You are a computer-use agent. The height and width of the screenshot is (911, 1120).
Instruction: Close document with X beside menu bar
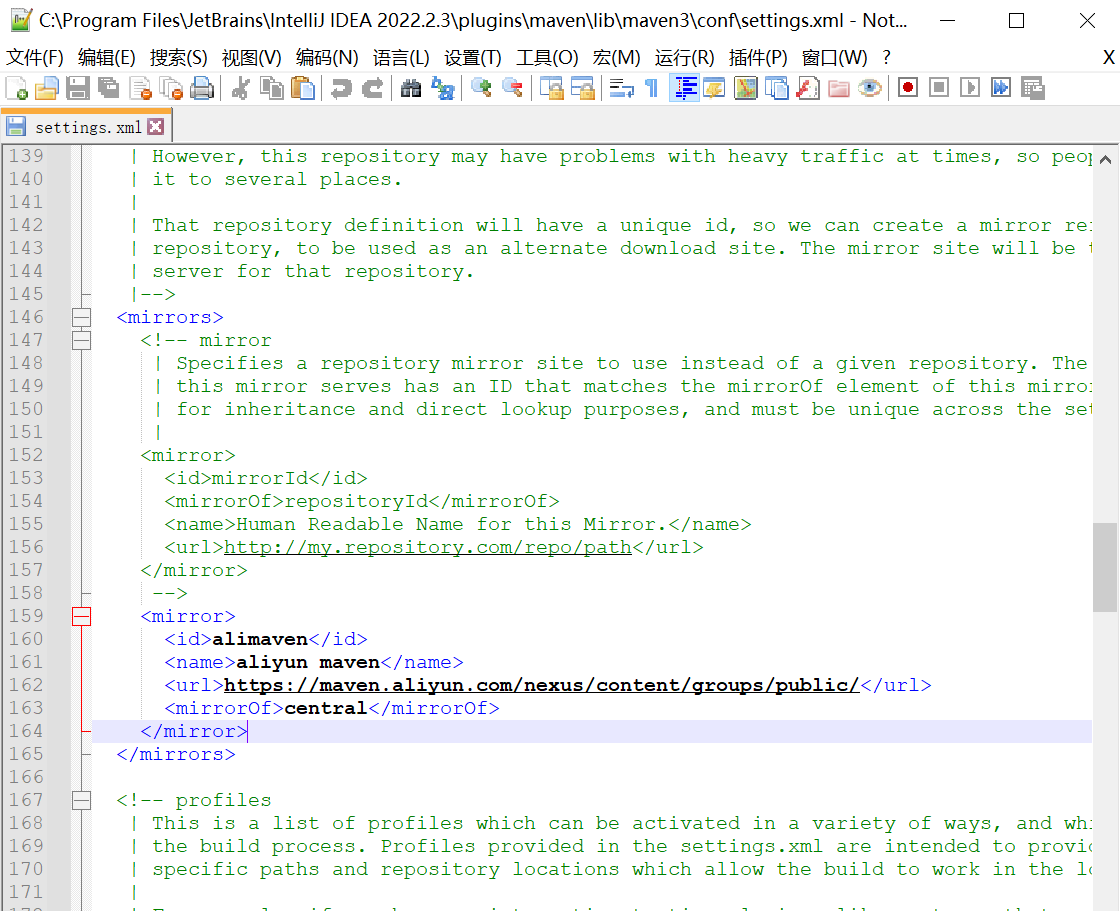[x=1109, y=57]
